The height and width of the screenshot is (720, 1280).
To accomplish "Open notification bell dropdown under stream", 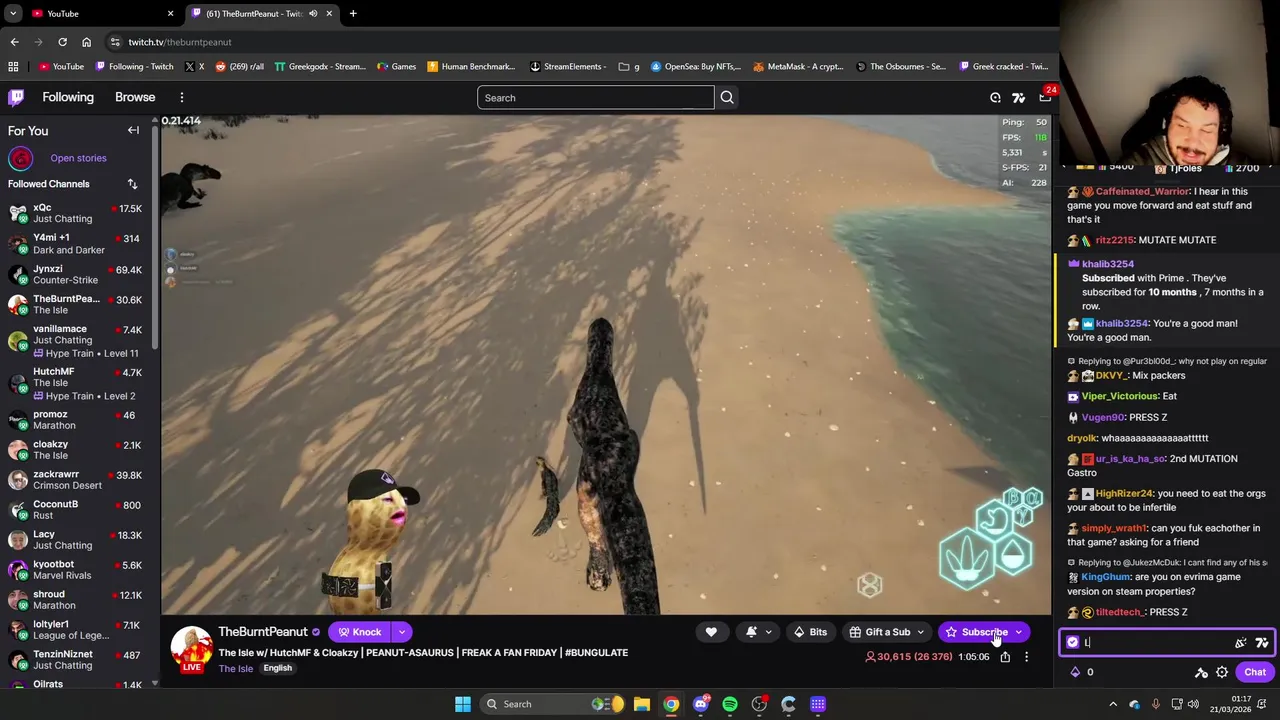I will (758, 632).
